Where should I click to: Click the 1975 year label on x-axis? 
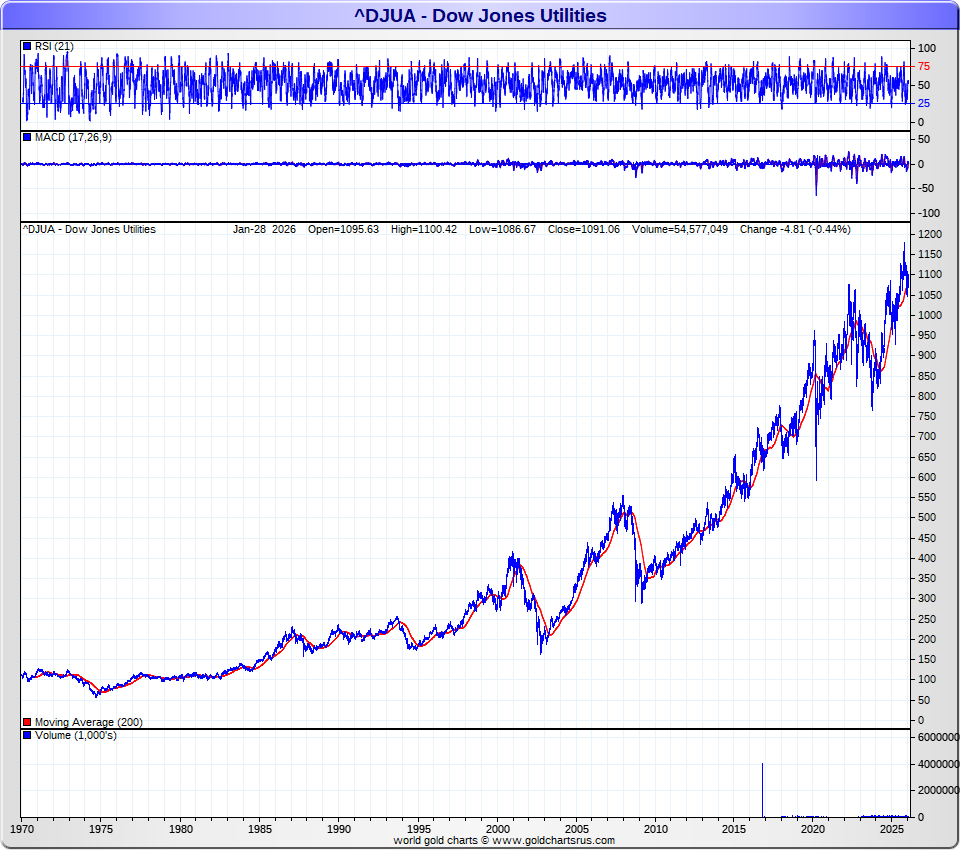(100, 829)
